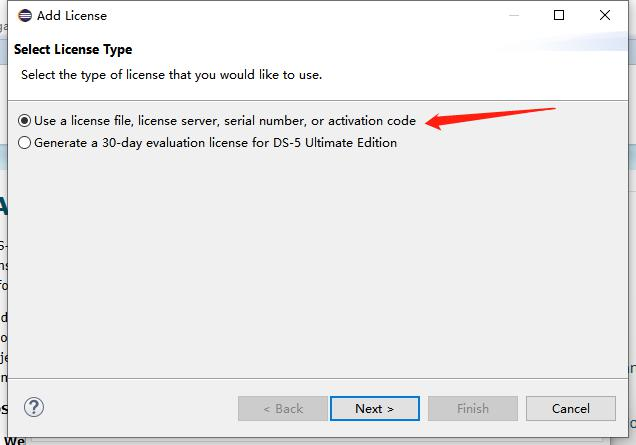The height and width of the screenshot is (445, 636).
Task: Minimize the Add License dialog
Action: 514,15
